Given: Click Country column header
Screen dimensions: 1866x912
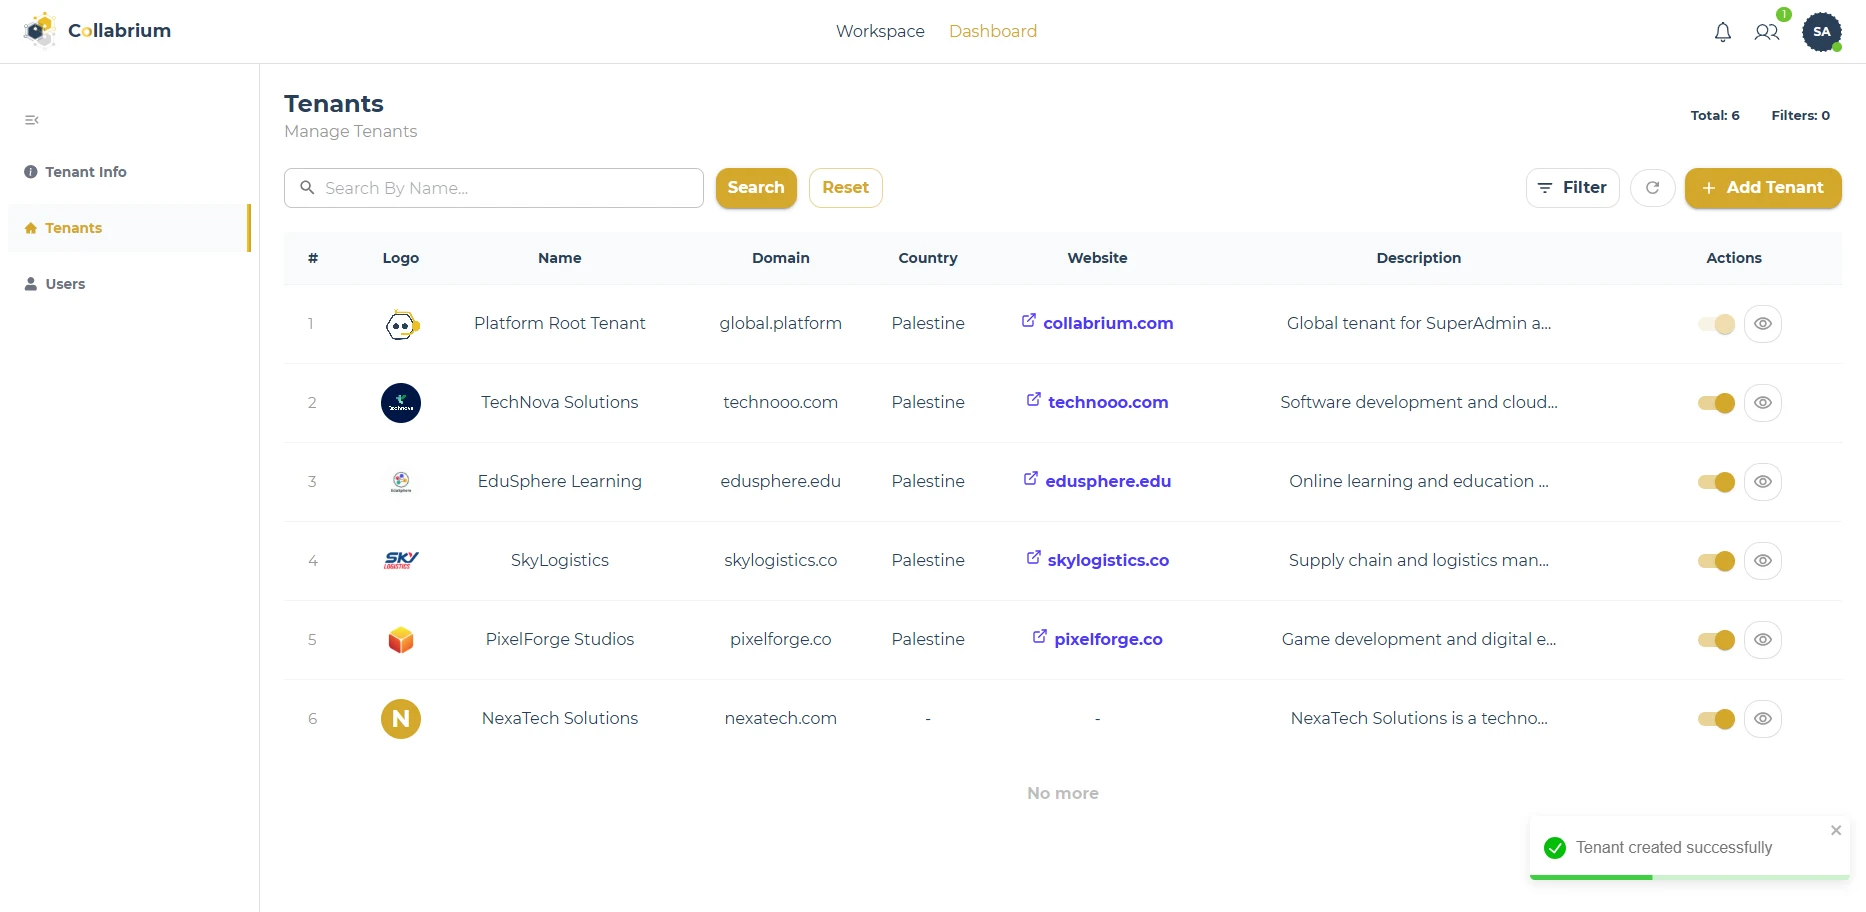Looking at the screenshot, I should click(928, 258).
